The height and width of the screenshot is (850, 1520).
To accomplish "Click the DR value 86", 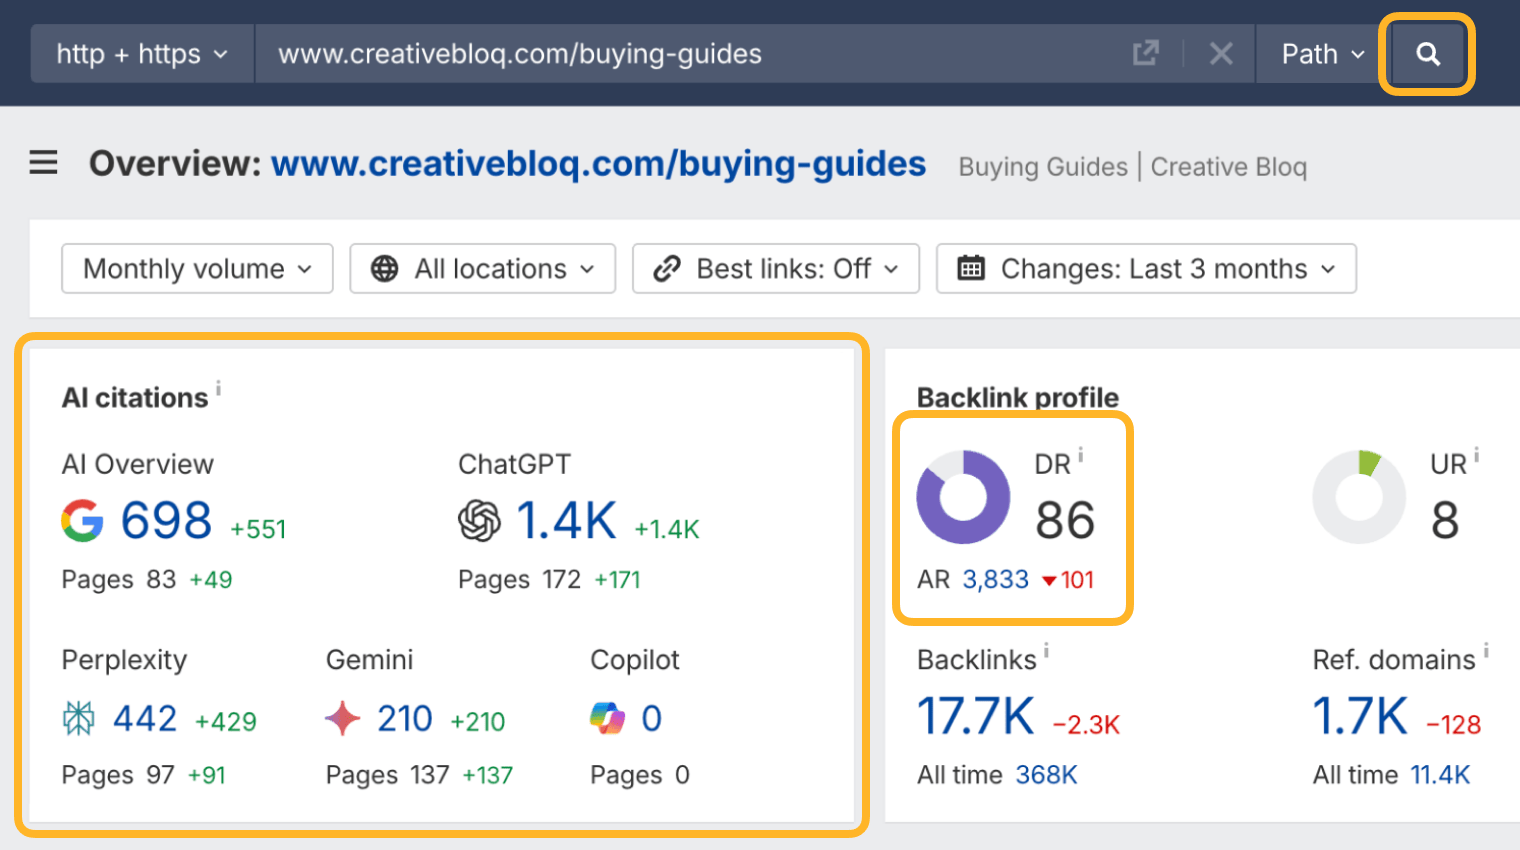I will click(x=1065, y=521).
